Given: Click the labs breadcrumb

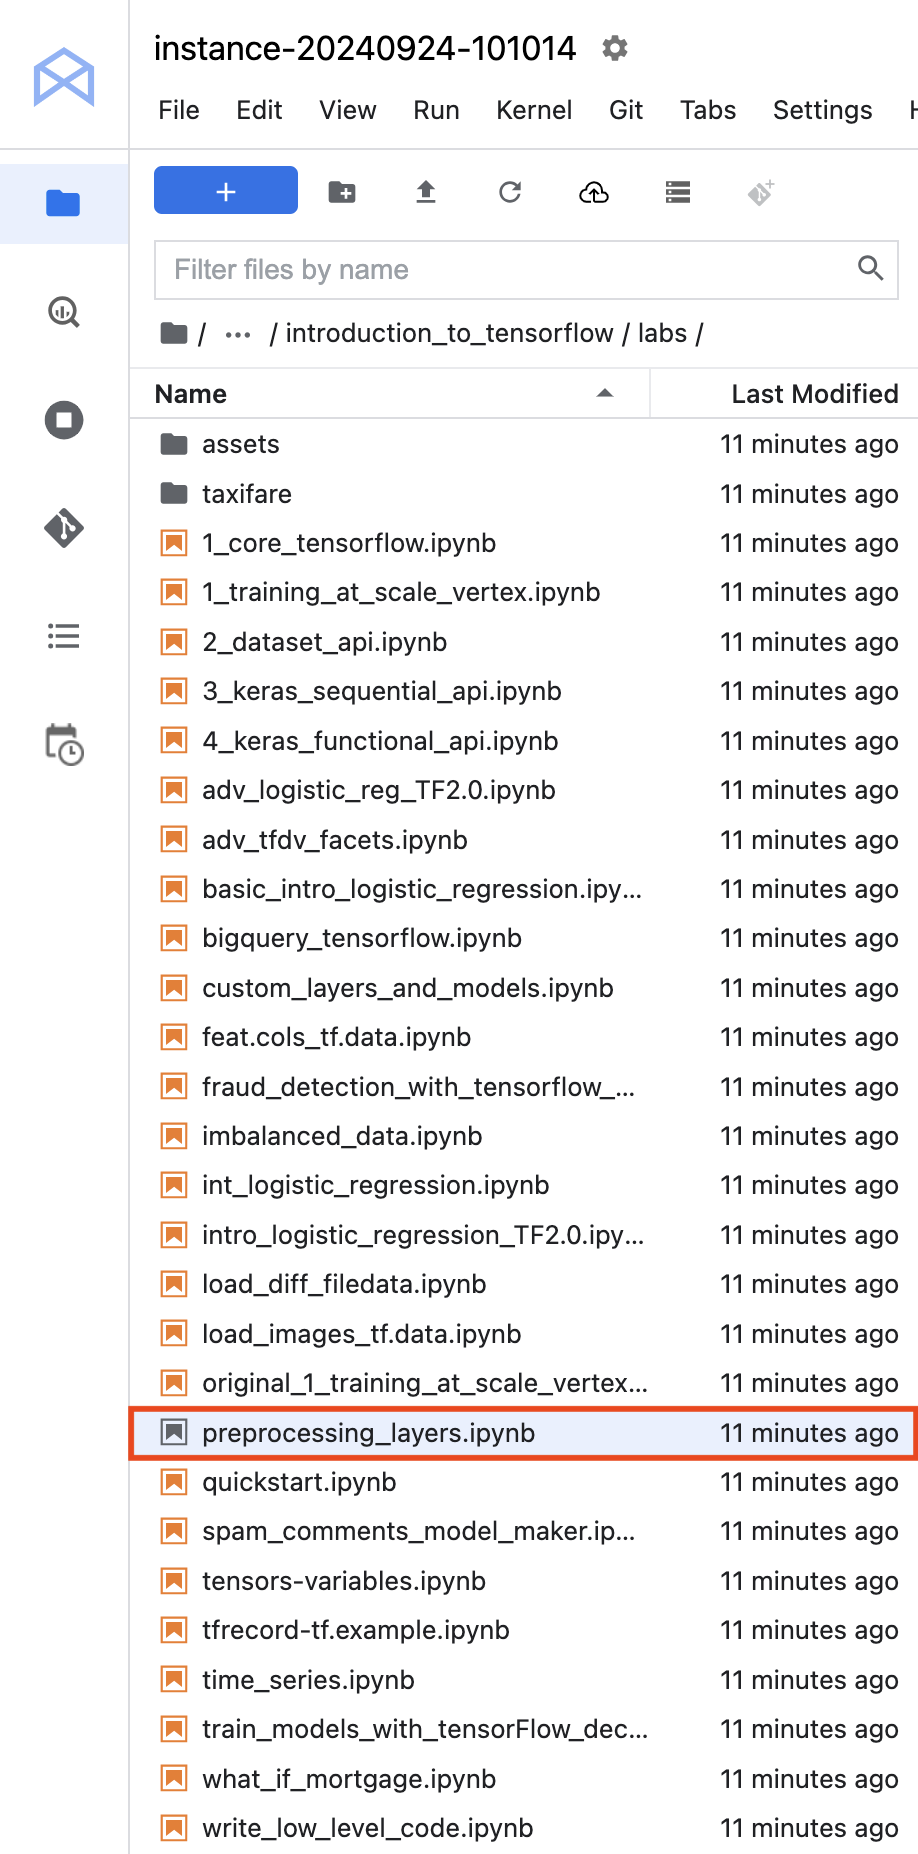Looking at the screenshot, I should click(662, 333).
